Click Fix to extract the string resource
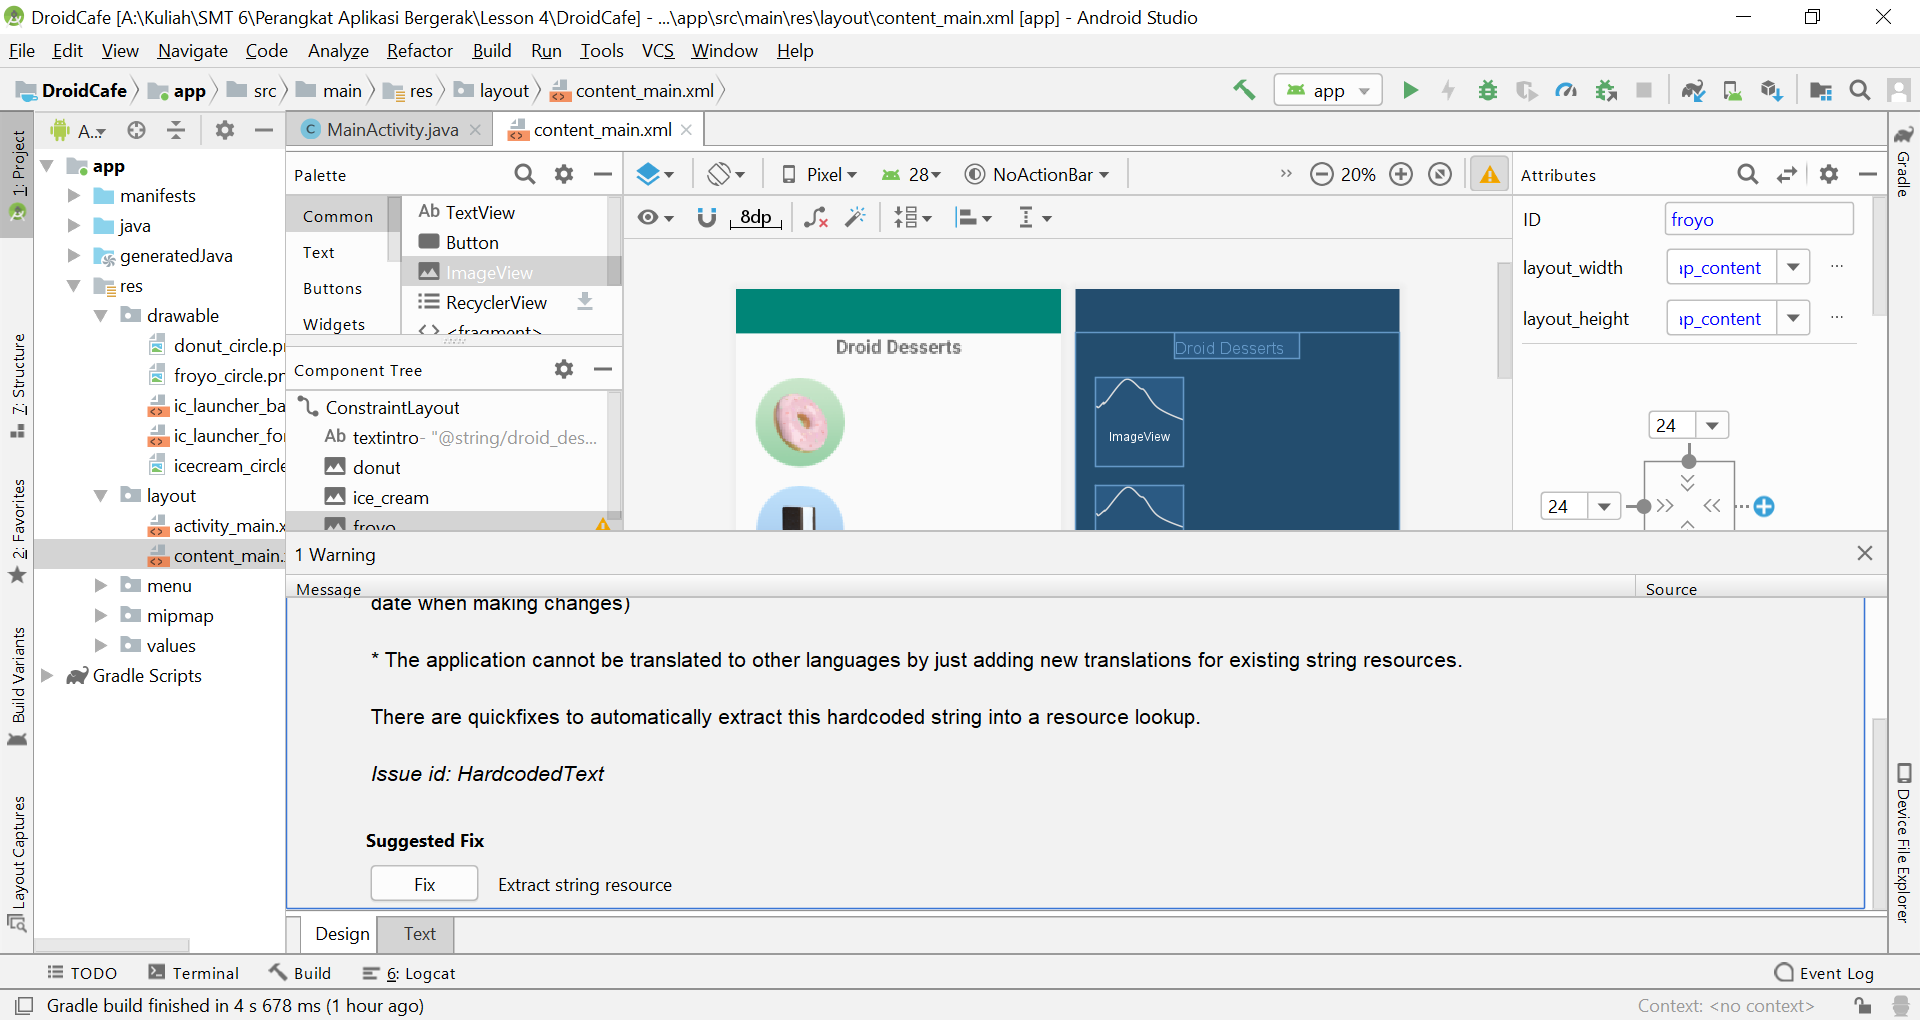The width and height of the screenshot is (1920, 1020). pos(423,883)
